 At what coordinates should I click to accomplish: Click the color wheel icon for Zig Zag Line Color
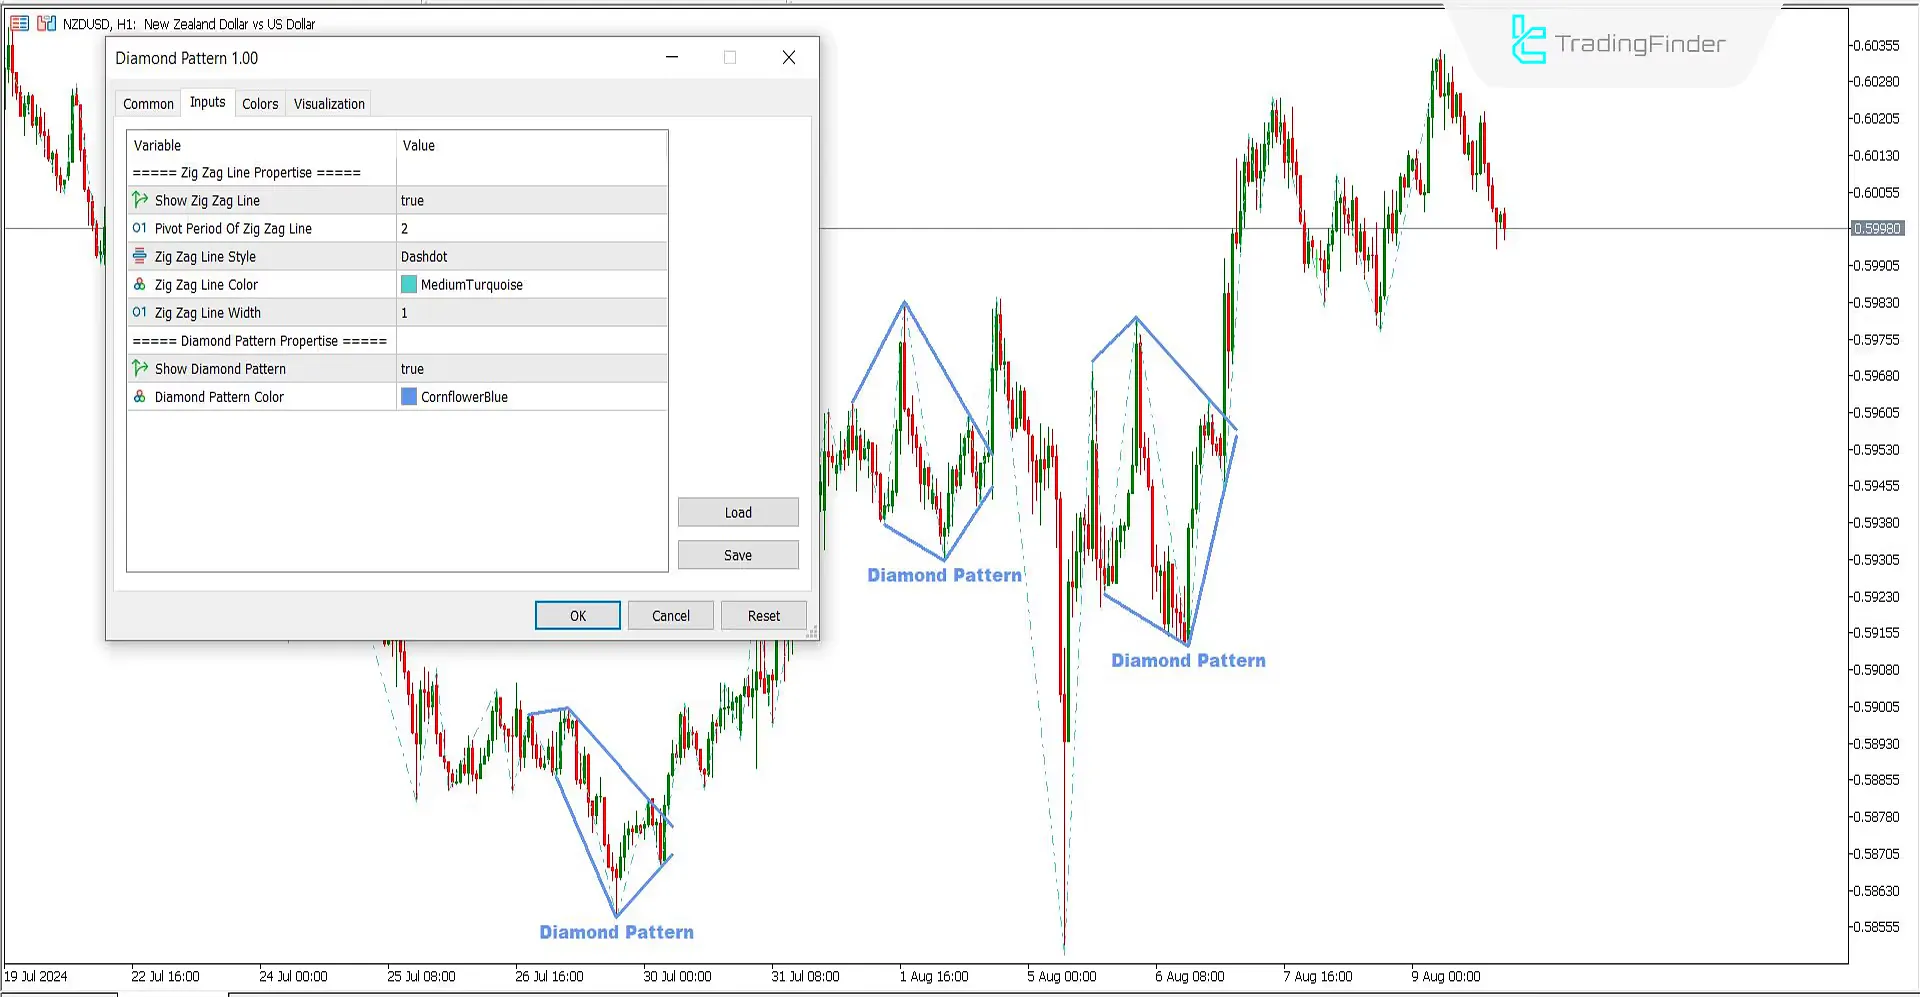[139, 283]
